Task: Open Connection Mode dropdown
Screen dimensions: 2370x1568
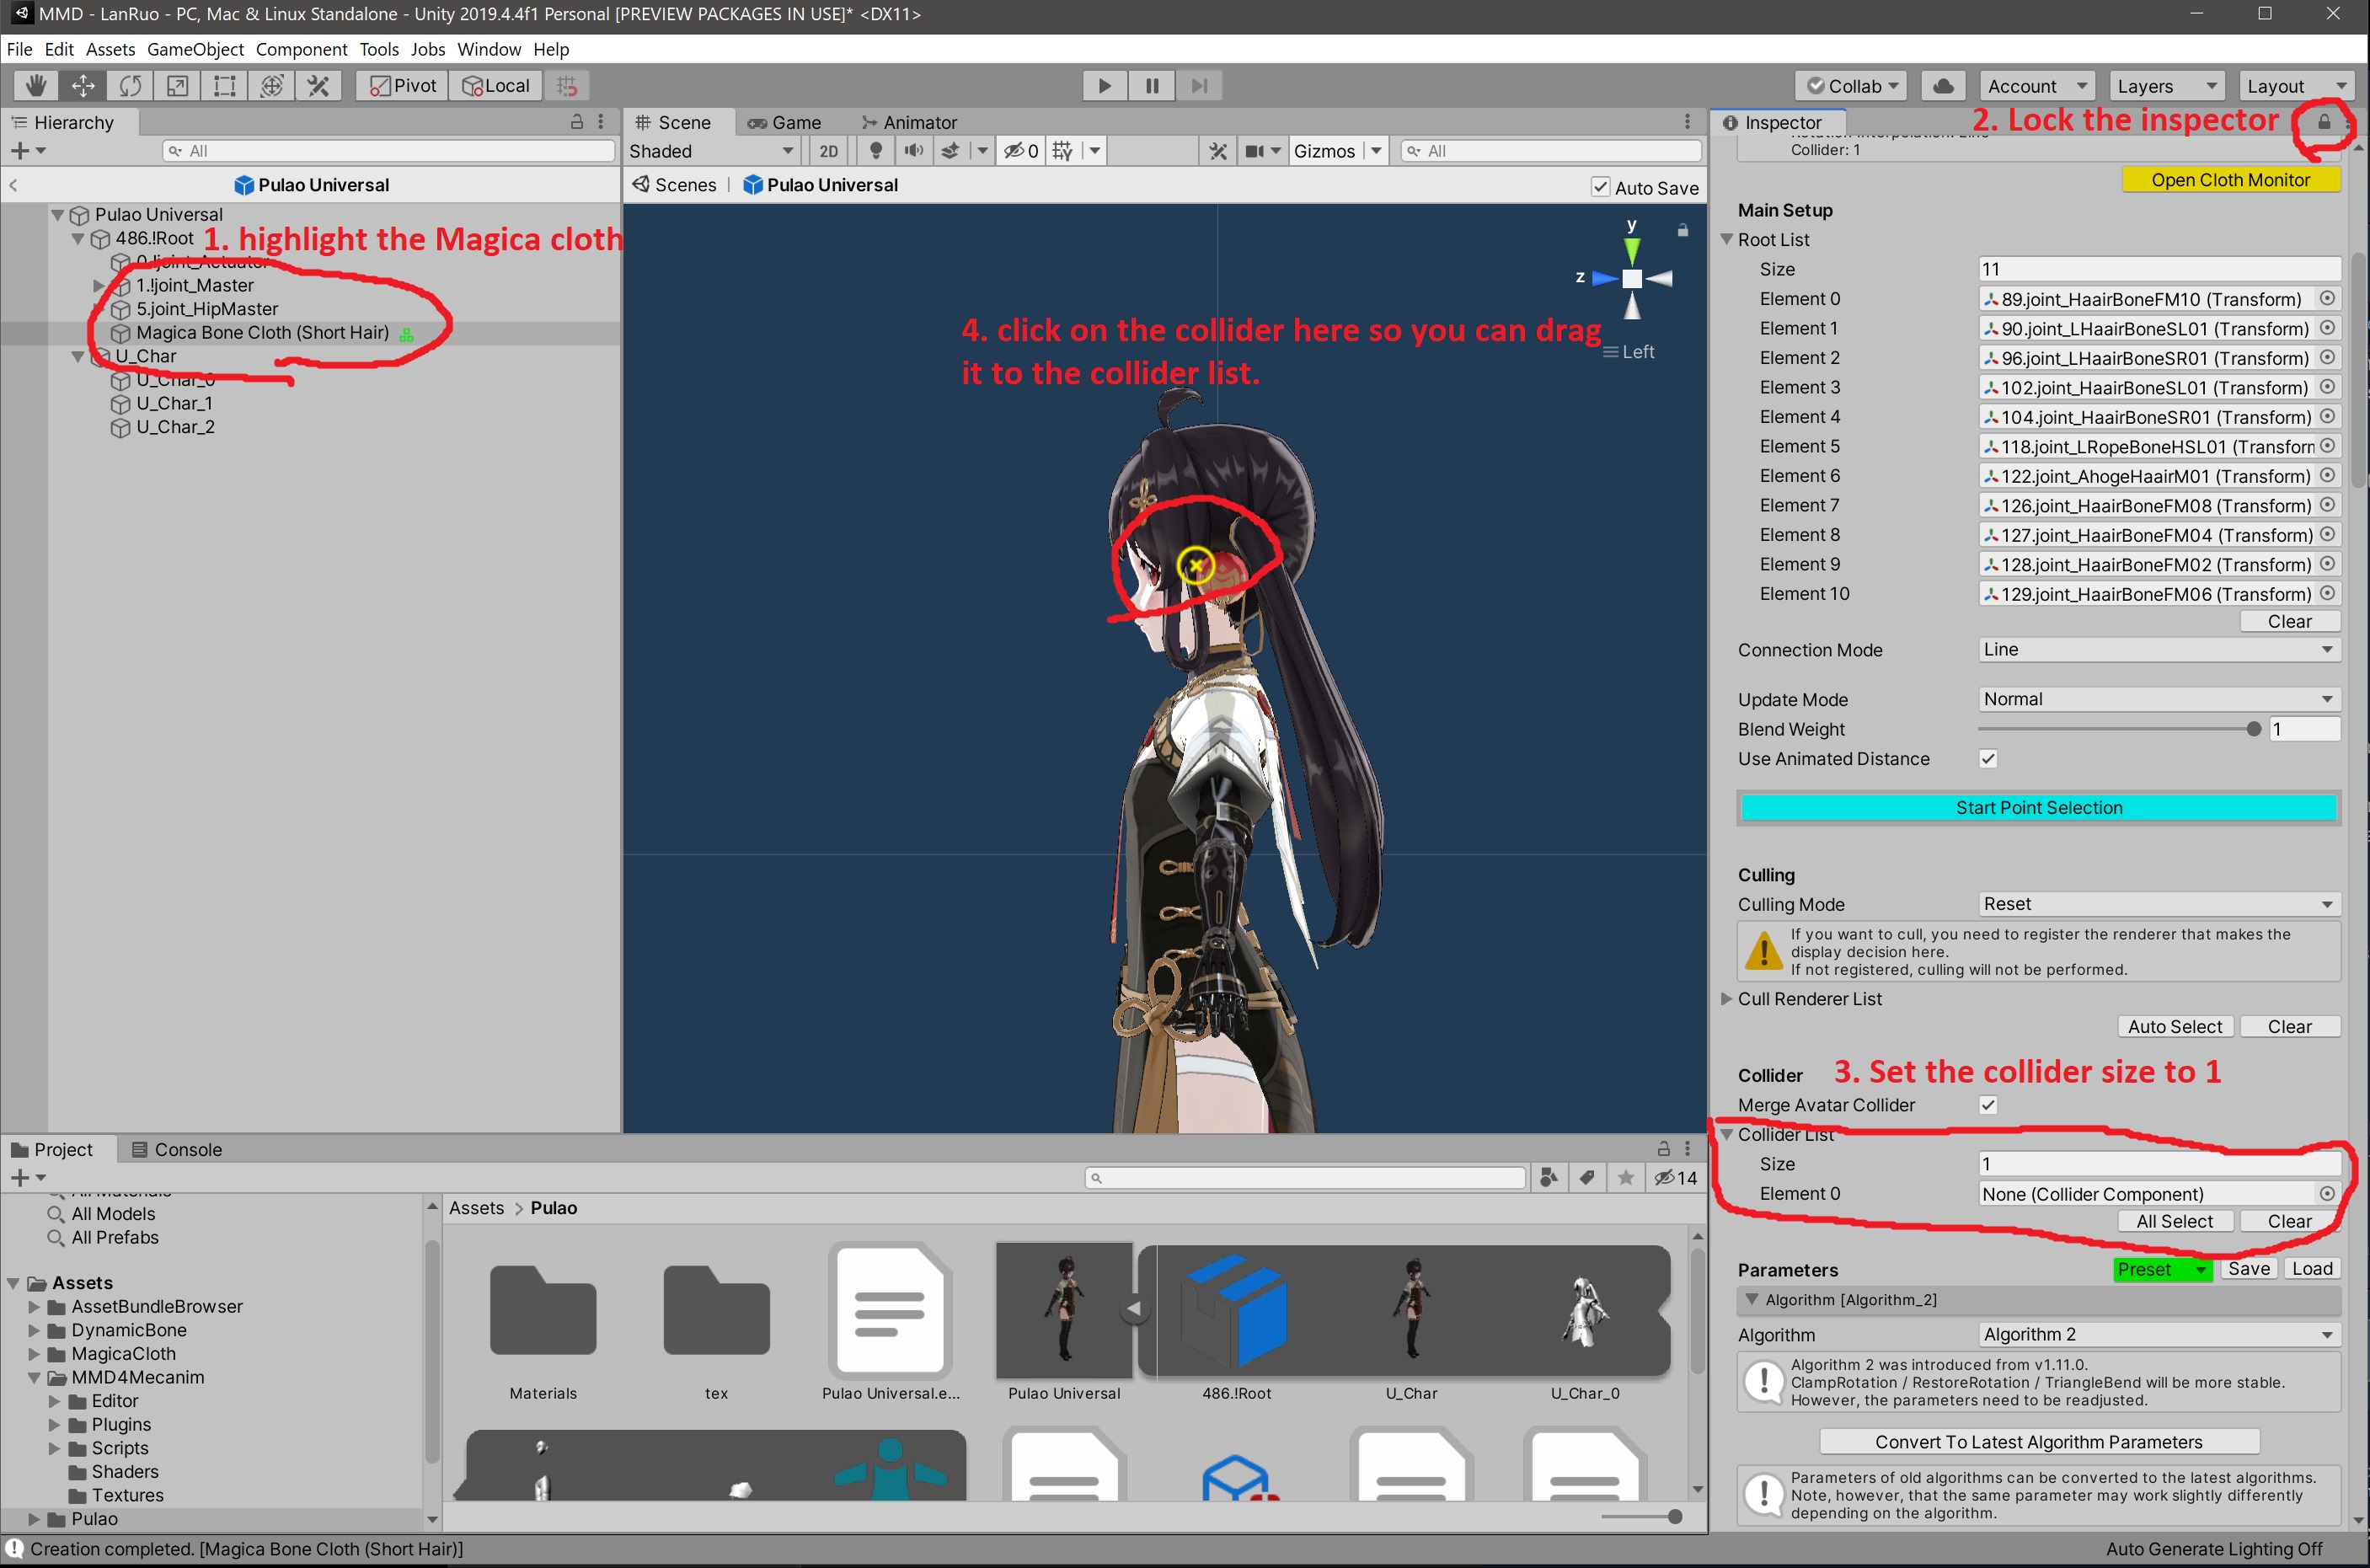Action: [2158, 650]
